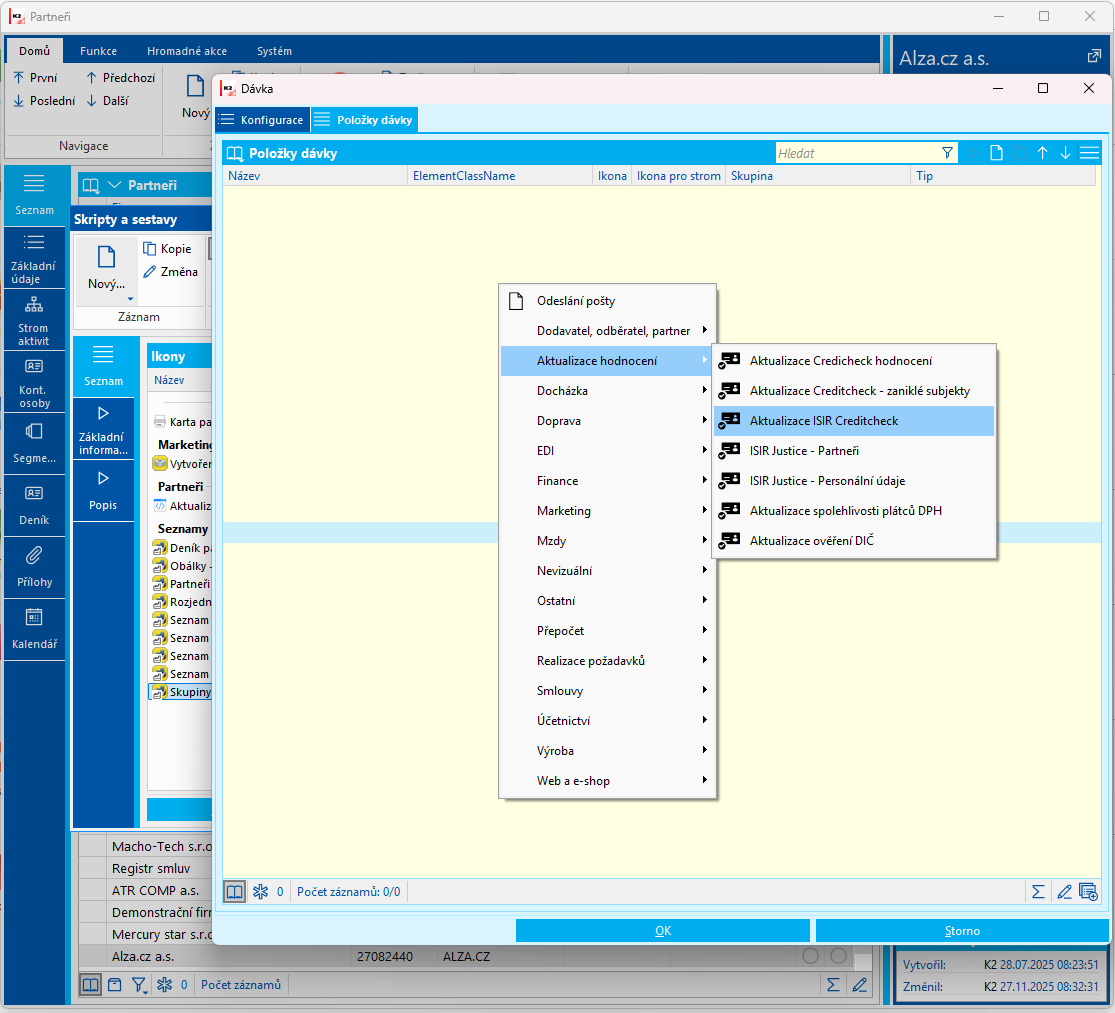Viewport: 1115px width, 1013px height.
Task: Click Kopie in Skripty a sestavy ribbon
Action: coord(167,249)
